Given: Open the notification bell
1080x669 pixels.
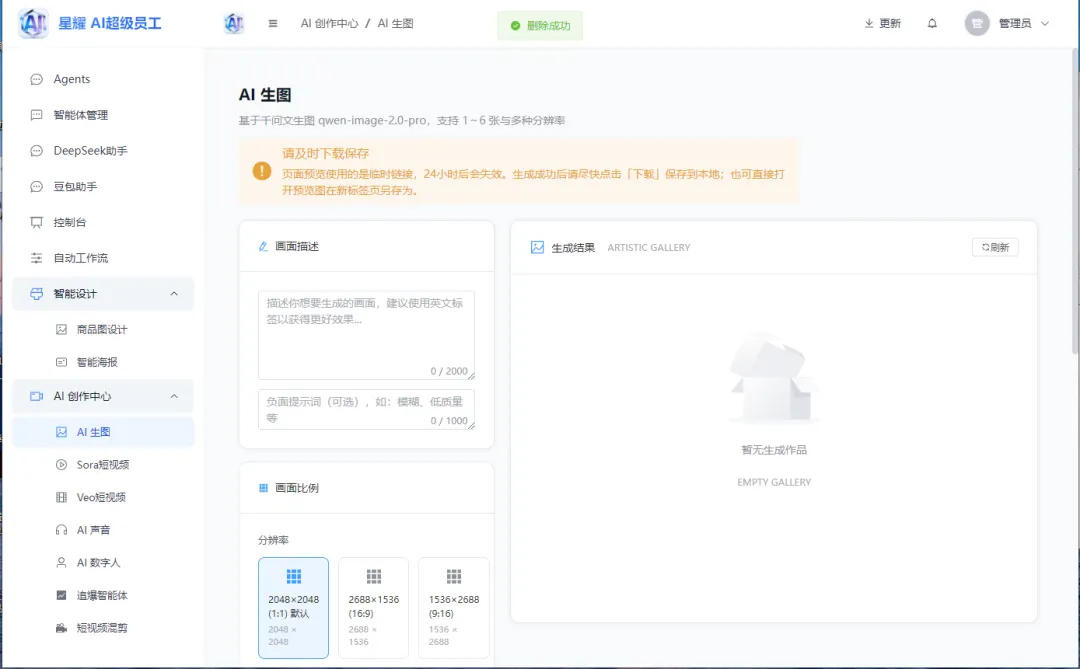Looking at the screenshot, I should click(x=932, y=22).
